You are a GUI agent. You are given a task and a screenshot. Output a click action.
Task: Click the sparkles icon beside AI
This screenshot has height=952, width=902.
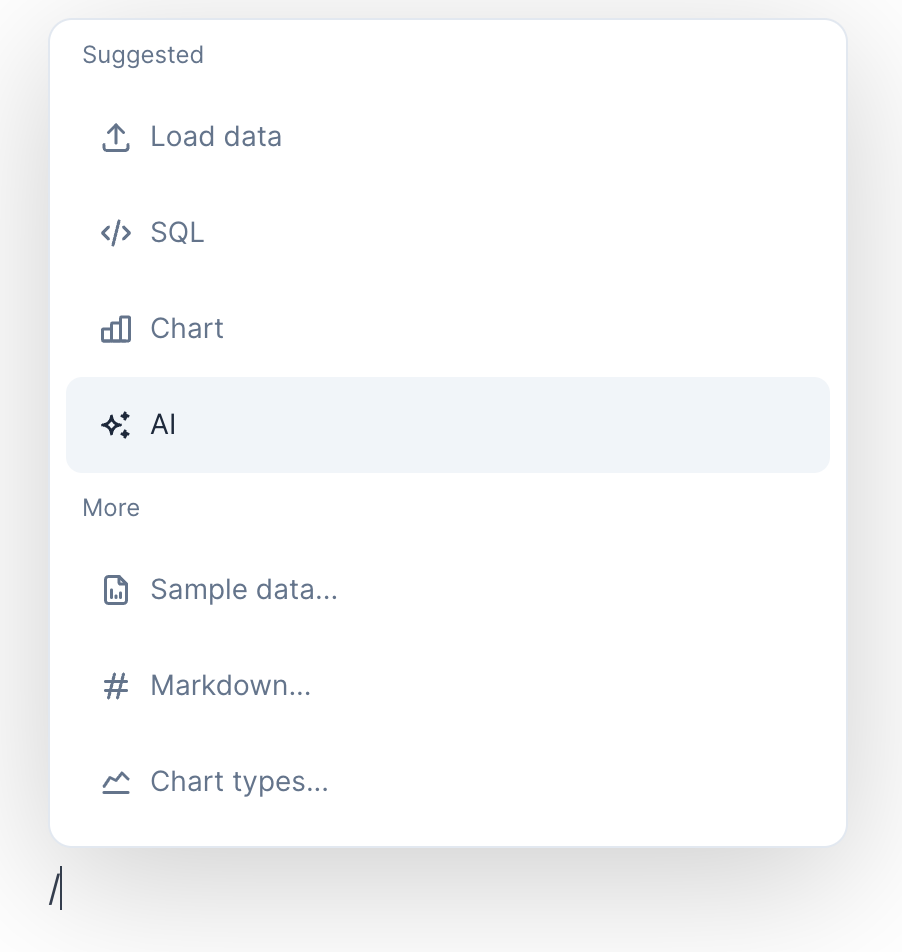116,425
